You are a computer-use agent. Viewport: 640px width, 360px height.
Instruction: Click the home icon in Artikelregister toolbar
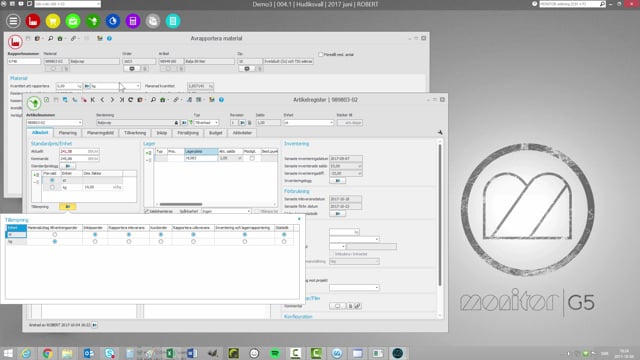pyautogui.click(x=162, y=100)
